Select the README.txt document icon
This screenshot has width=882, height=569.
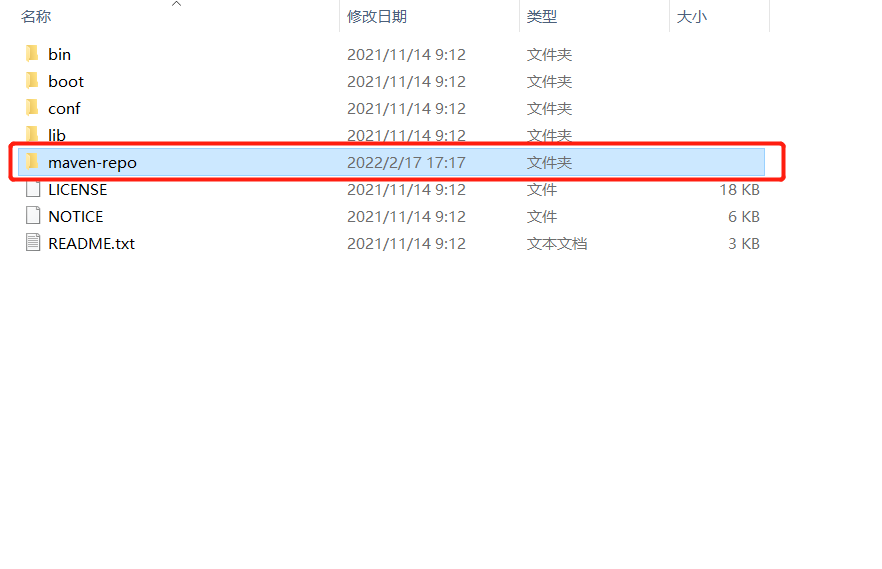point(33,243)
